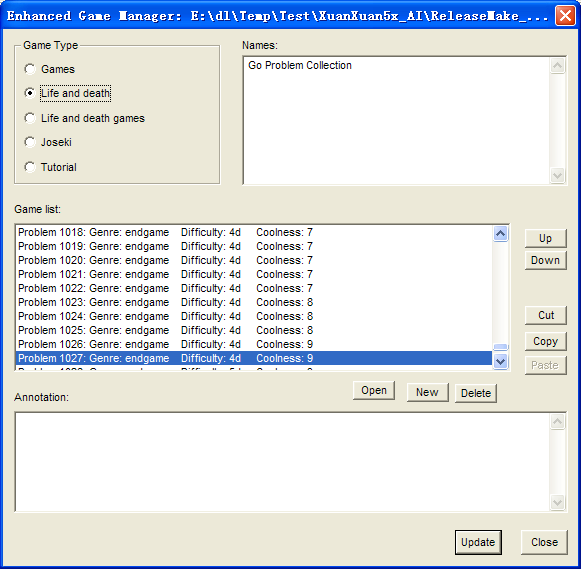Click inside the Annotation text area
Screen dimensions: 581x569
click(282, 462)
